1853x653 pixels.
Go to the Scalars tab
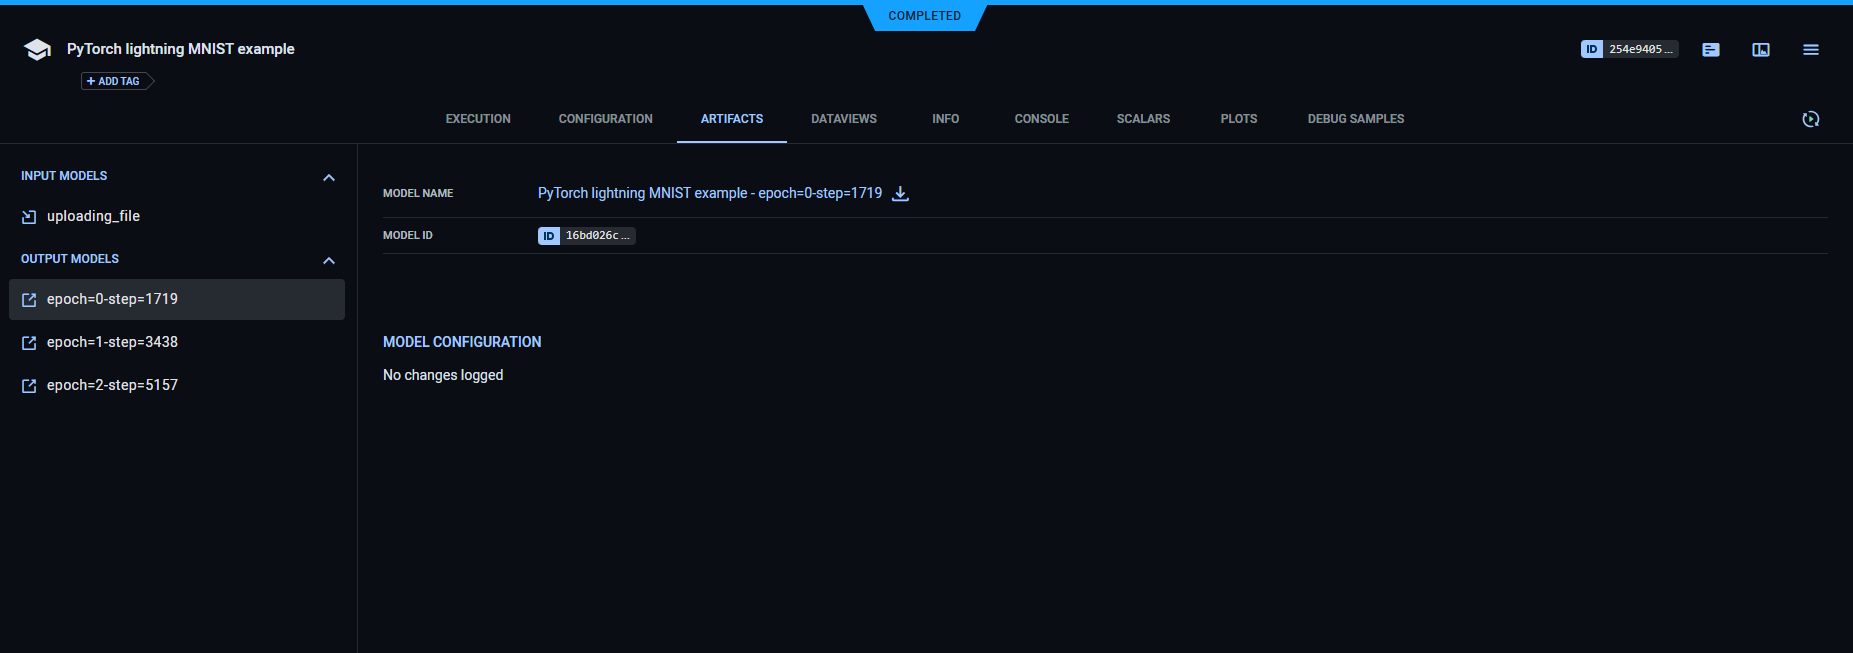(1143, 119)
